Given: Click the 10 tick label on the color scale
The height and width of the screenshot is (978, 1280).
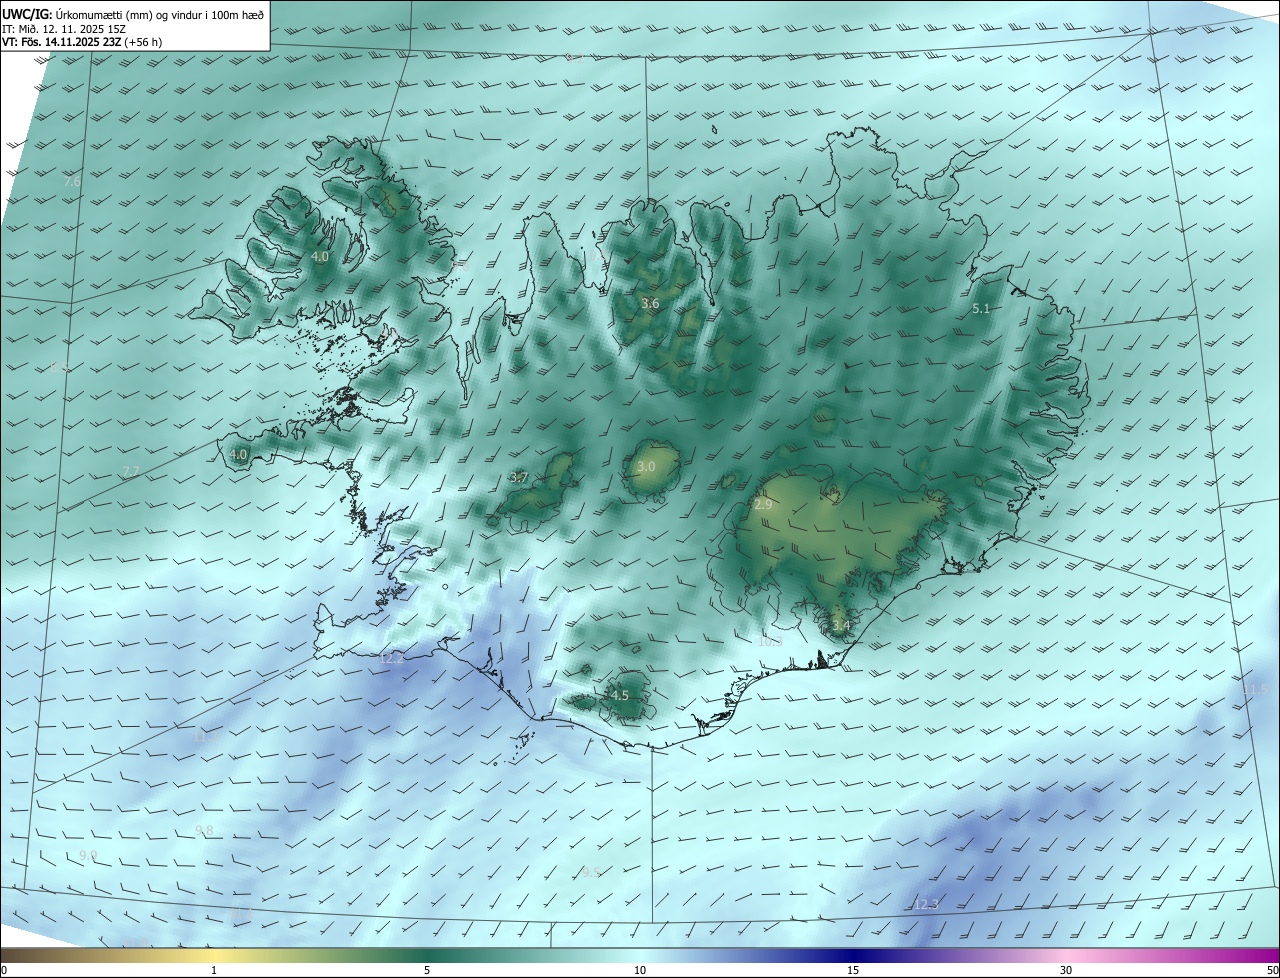Looking at the screenshot, I should (640, 970).
